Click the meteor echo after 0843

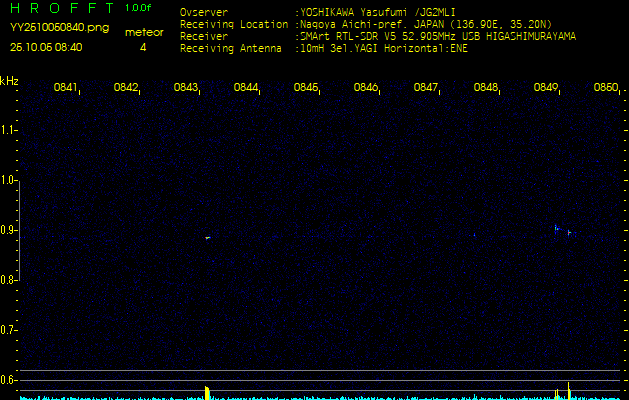[207, 238]
